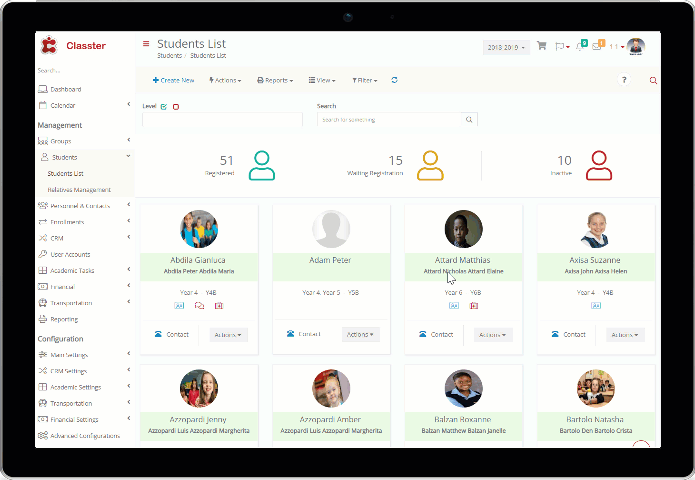The height and width of the screenshot is (480, 695).
Task: Click Contact on Attard Matthias card
Action: pyautogui.click(x=436, y=334)
